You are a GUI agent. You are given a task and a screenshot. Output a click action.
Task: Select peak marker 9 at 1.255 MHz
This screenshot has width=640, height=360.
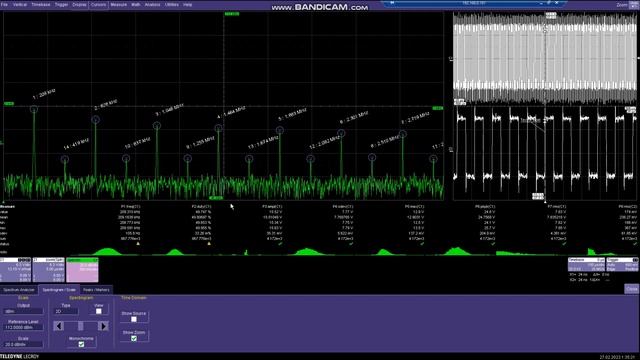click(188, 158)
